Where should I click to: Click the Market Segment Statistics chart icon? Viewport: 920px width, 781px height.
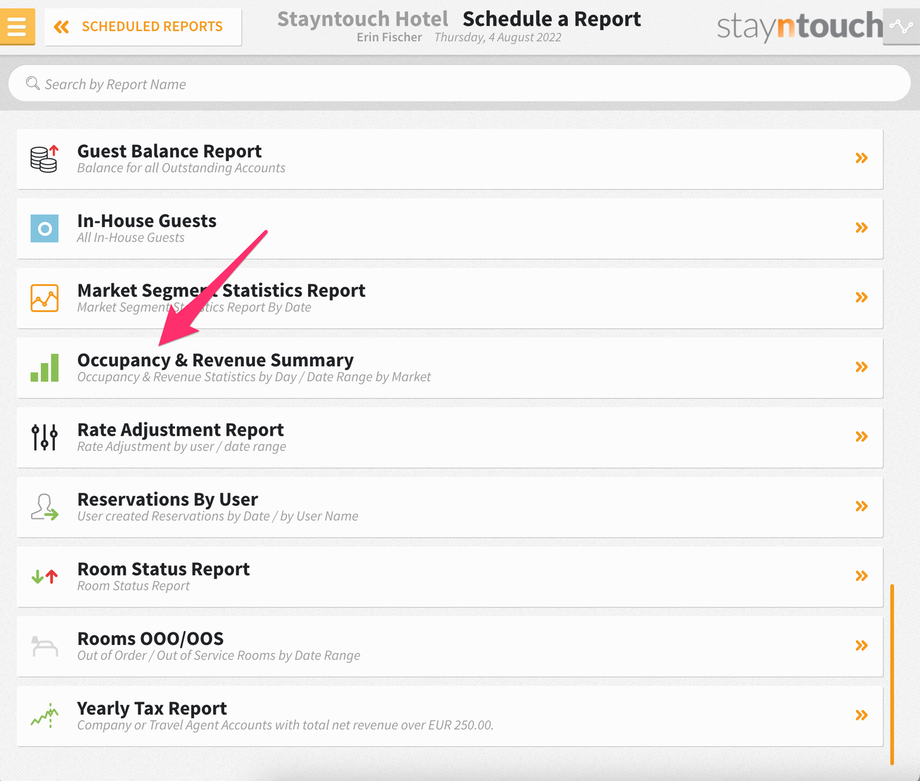(x=45, y=298)
